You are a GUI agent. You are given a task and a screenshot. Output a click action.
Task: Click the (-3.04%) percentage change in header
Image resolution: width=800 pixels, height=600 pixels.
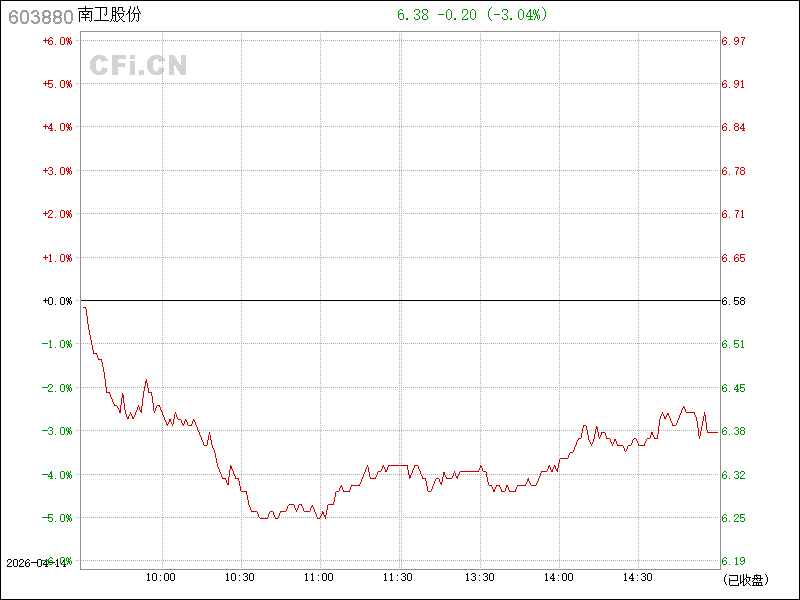(x=518, y=15)
